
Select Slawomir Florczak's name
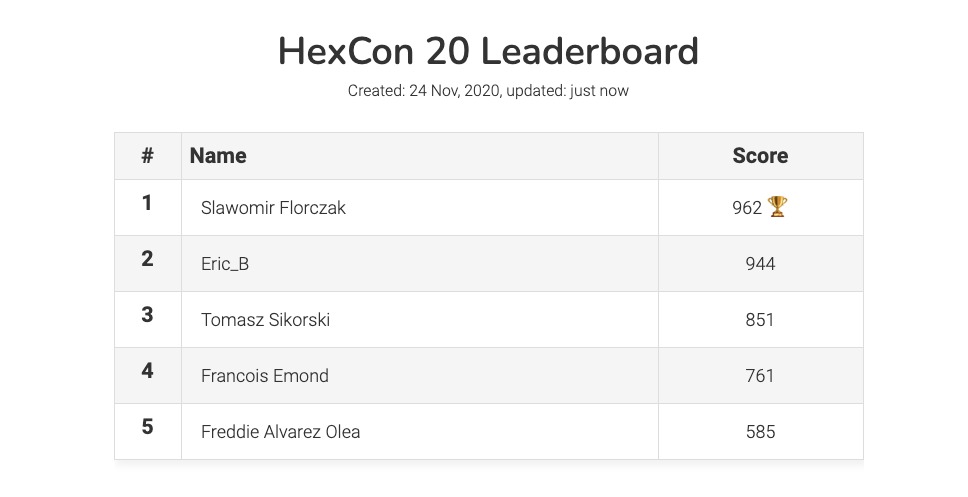(273, 208)
